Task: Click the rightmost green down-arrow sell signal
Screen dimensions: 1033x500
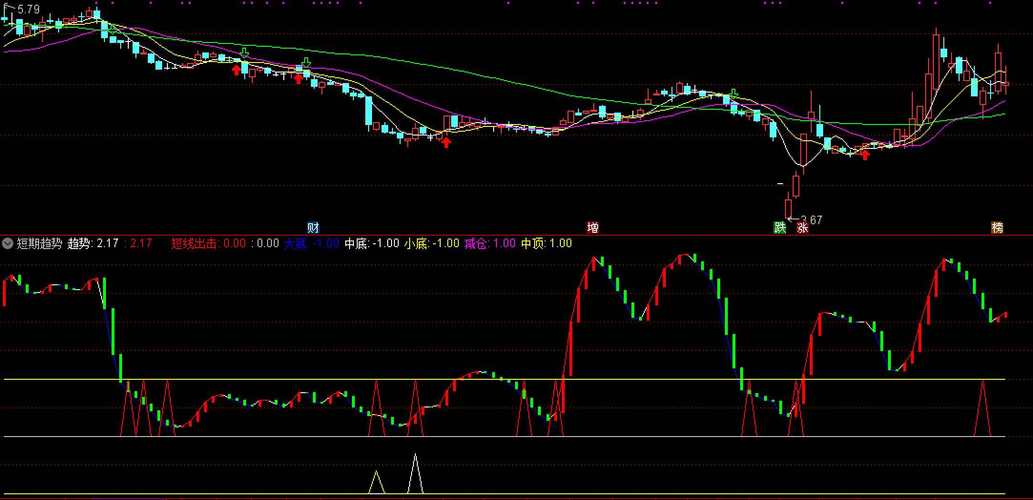Action: pyautogui.click(x=735, y=95)
